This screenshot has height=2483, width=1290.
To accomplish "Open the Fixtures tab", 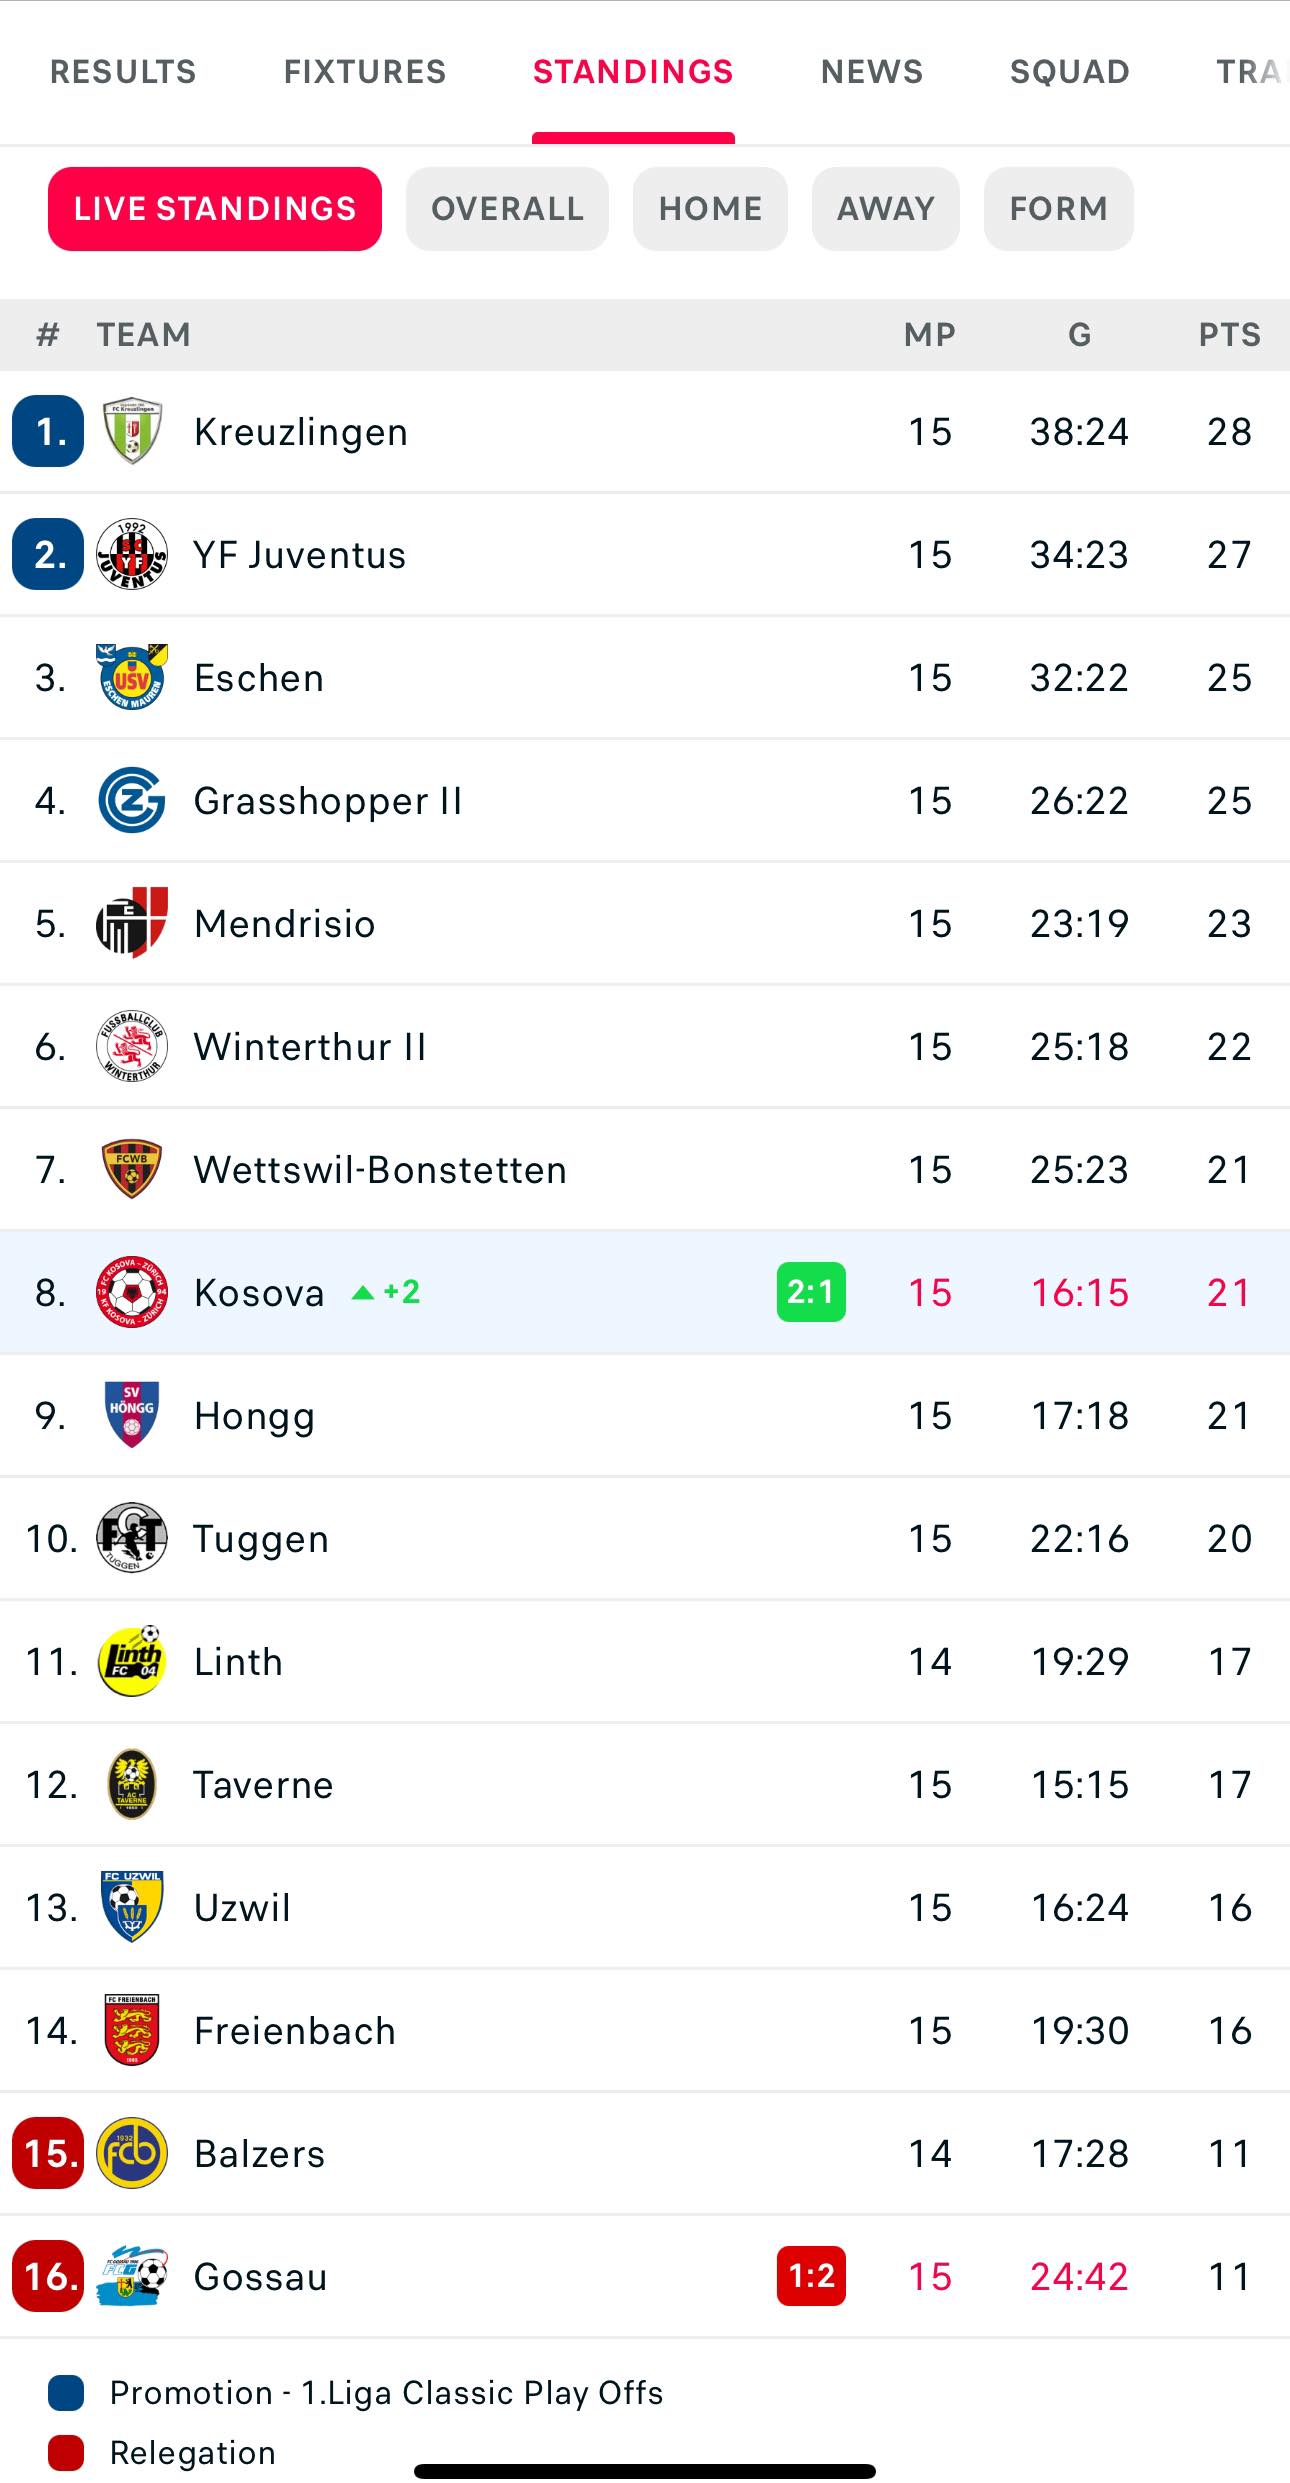I will point(365,72).
